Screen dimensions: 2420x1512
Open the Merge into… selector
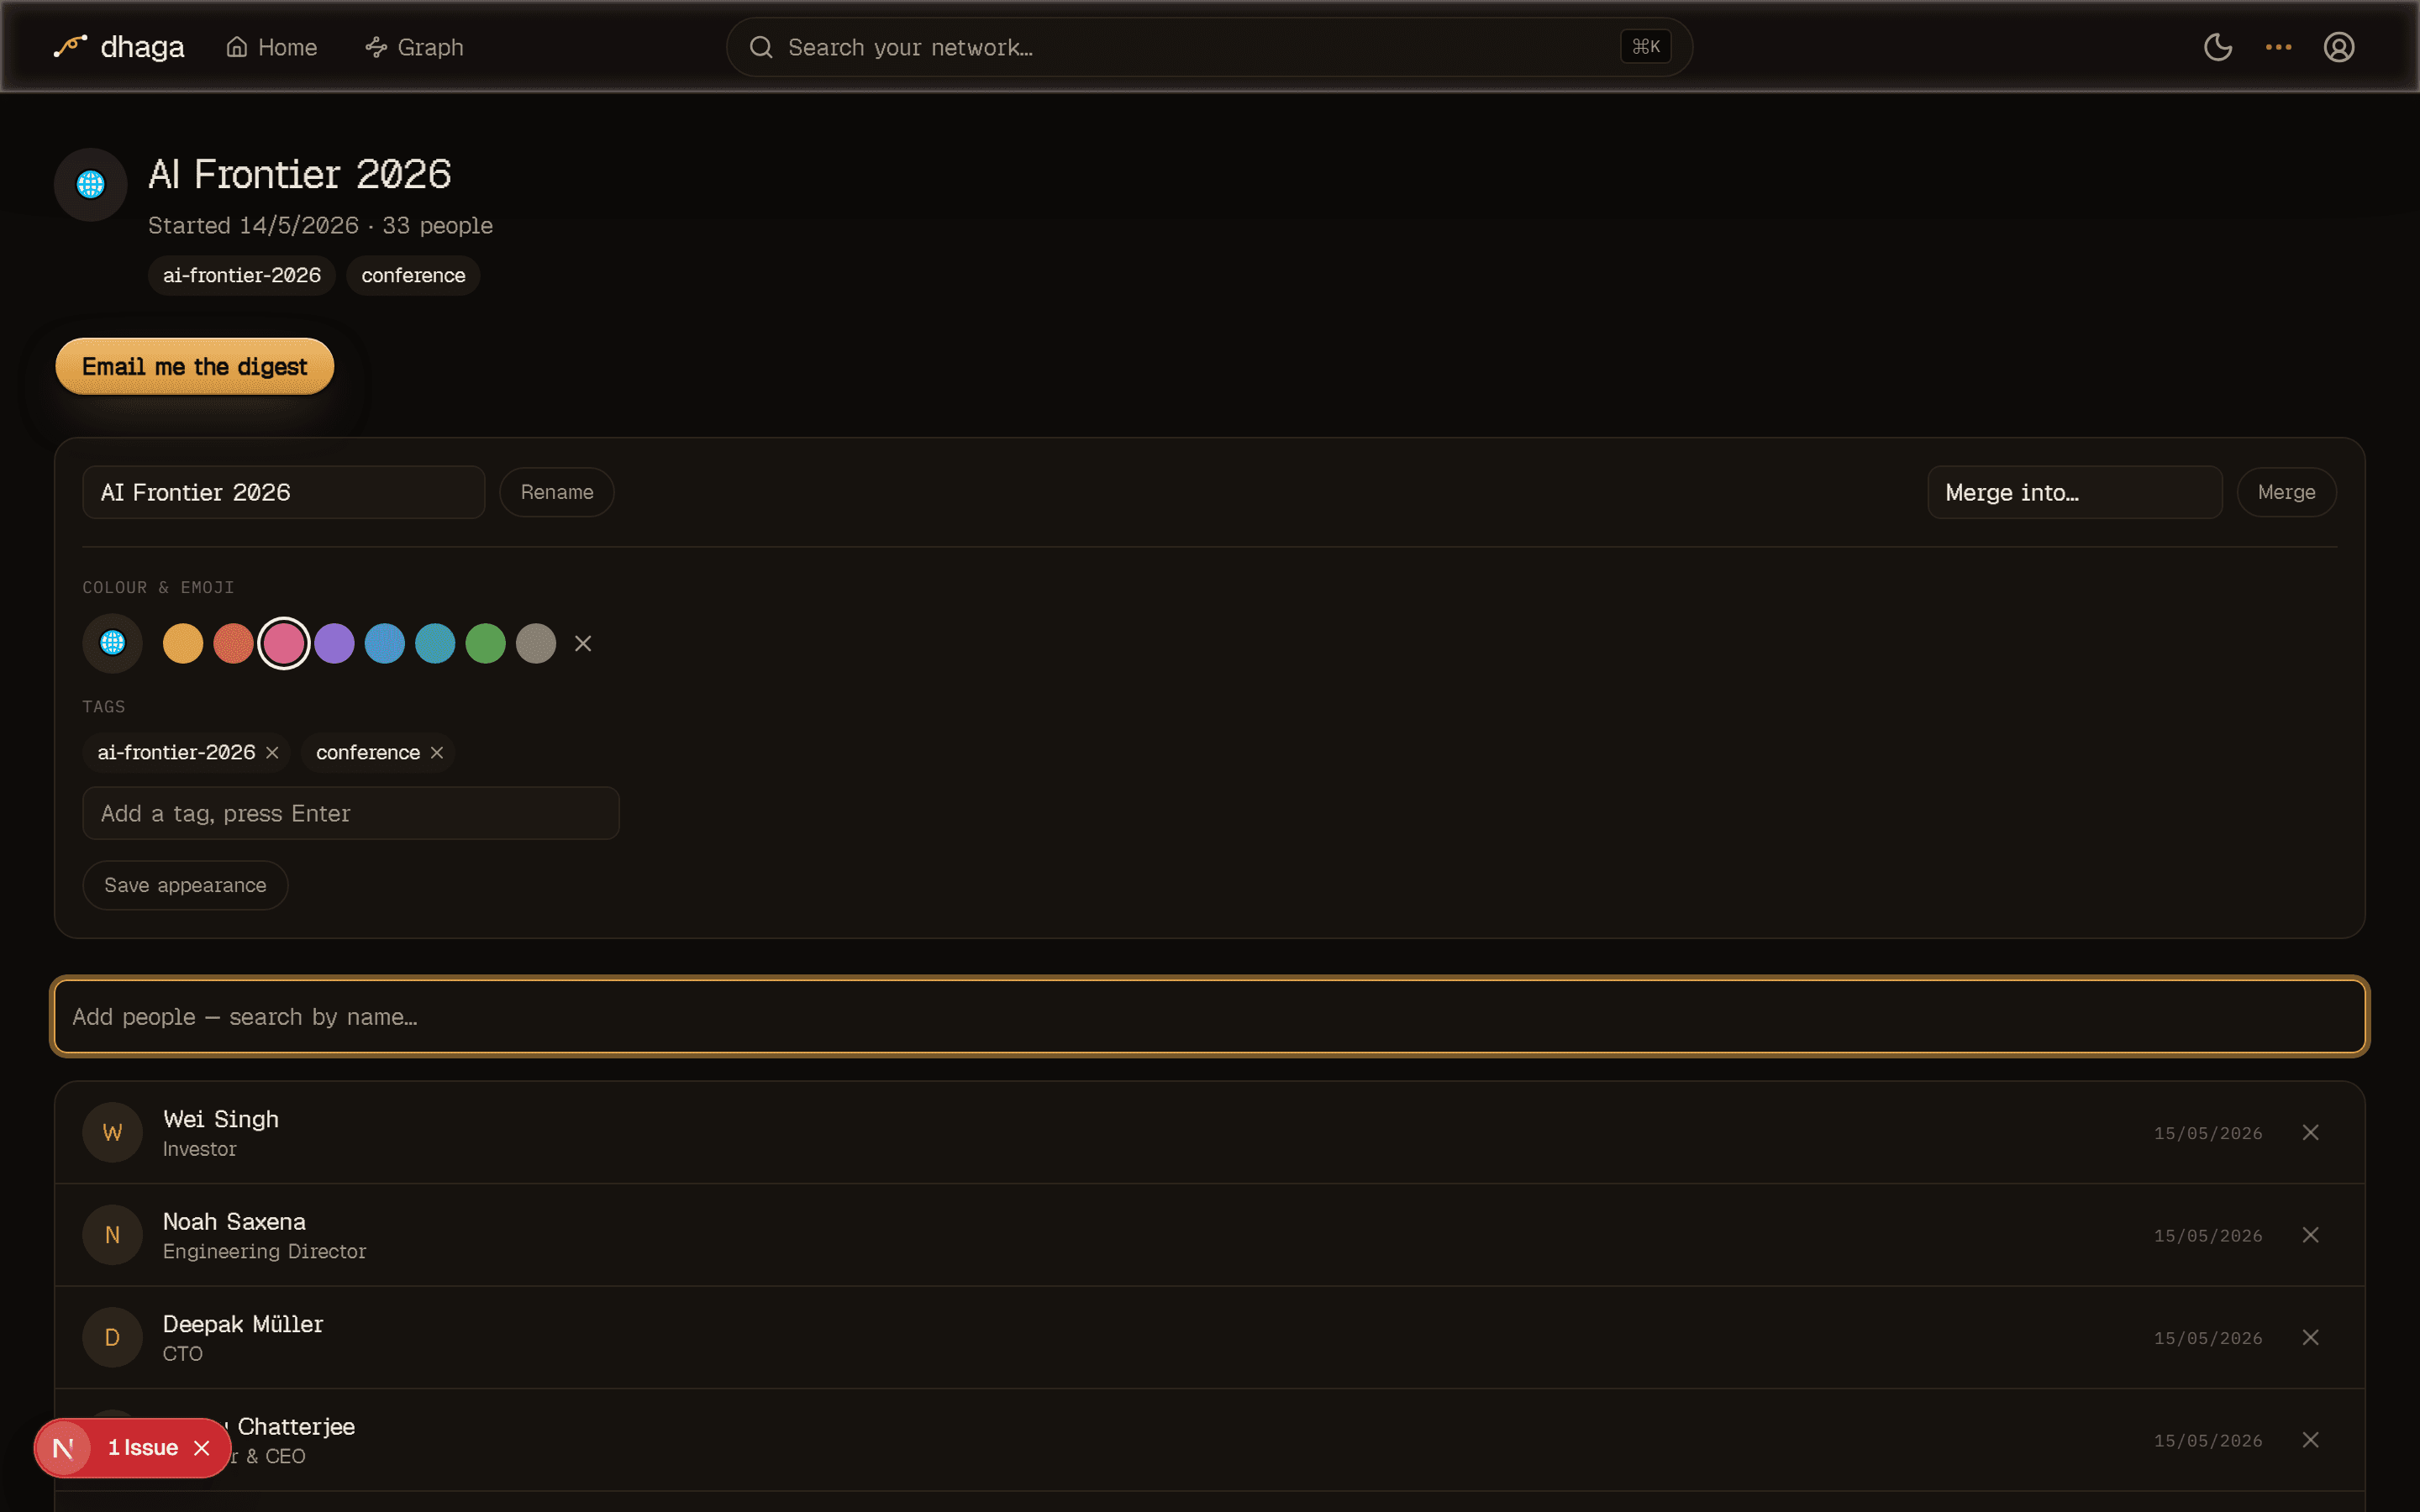pos(2074,492)
